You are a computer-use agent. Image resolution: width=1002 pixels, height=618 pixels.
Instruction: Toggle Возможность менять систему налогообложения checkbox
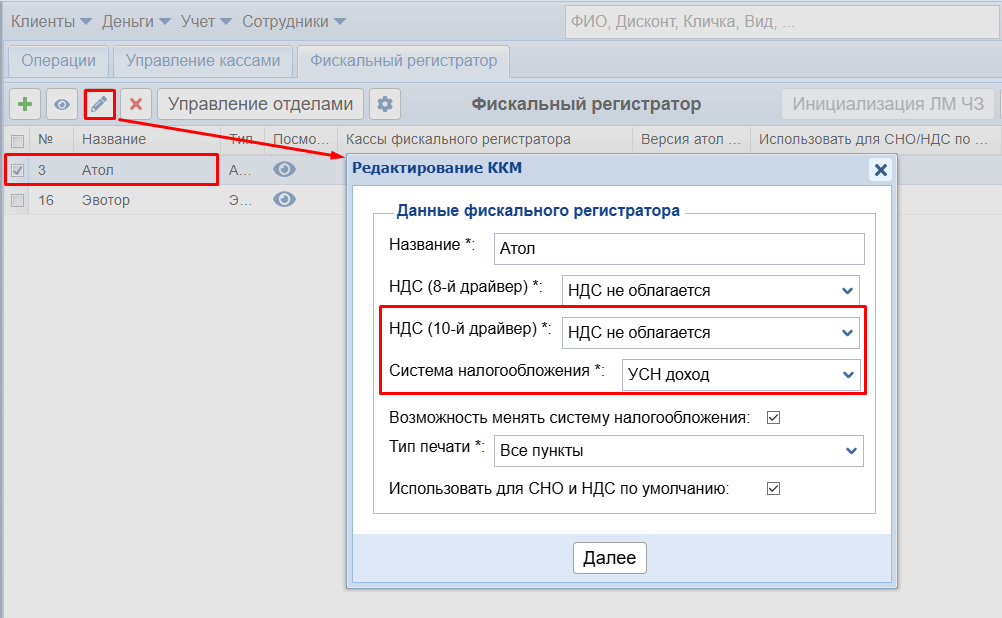pos(773,418)
